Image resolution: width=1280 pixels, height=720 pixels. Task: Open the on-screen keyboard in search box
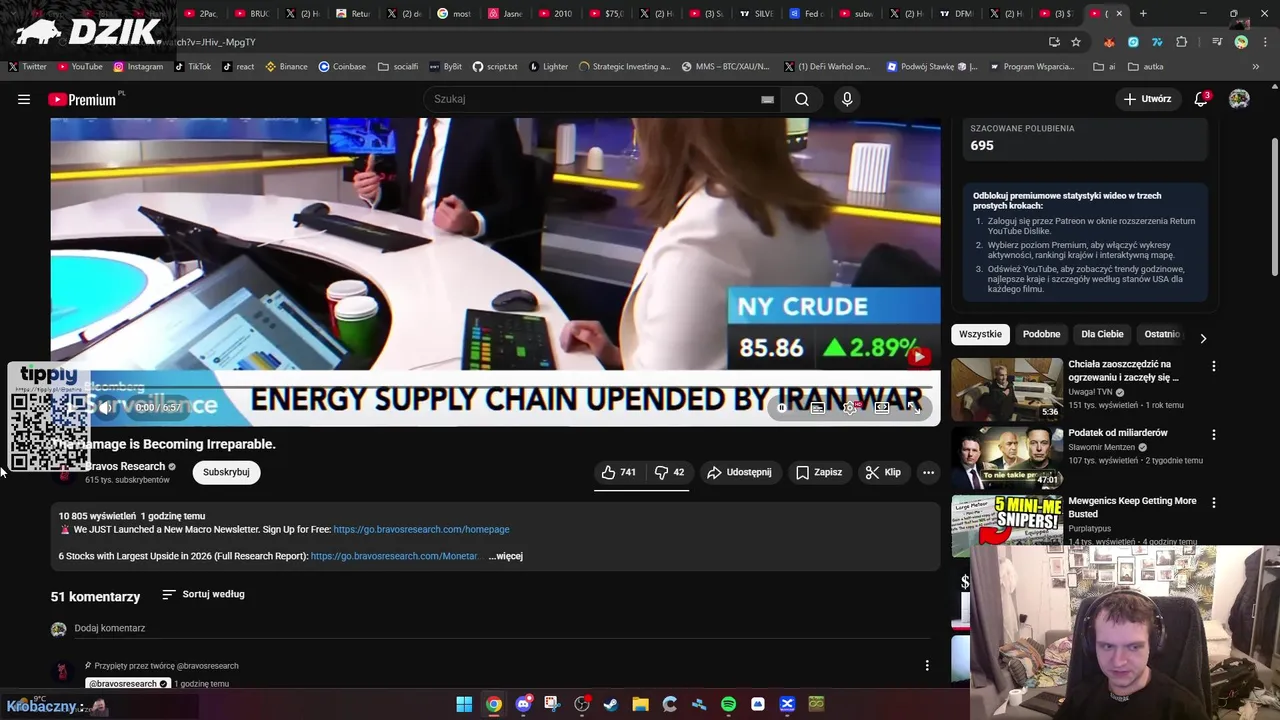(767, 99)
